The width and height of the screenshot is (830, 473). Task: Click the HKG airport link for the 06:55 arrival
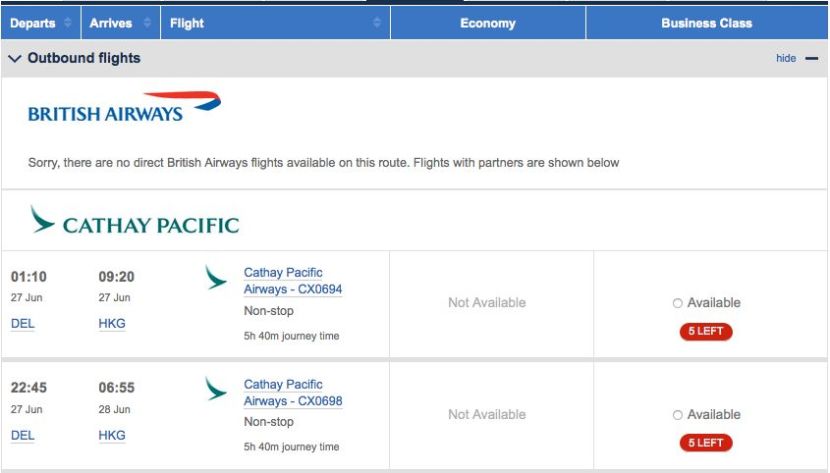pyautogui.click(x=111, y=436)
